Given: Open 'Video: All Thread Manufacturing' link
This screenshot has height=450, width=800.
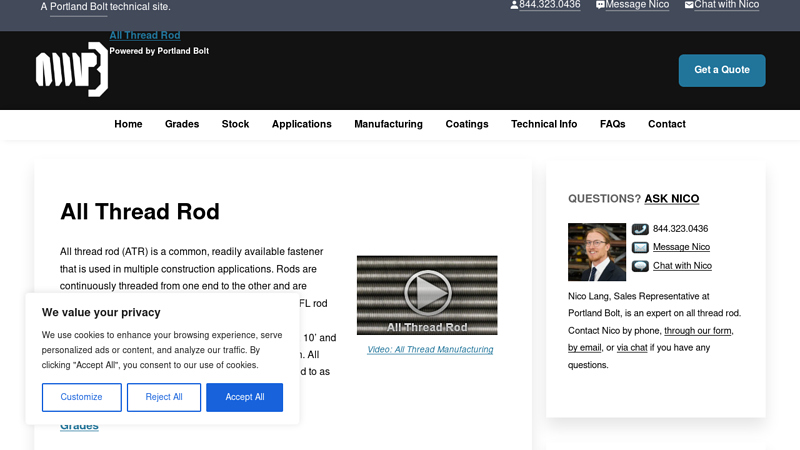Looking at the screenshot, I should click(x=430, y=349).
